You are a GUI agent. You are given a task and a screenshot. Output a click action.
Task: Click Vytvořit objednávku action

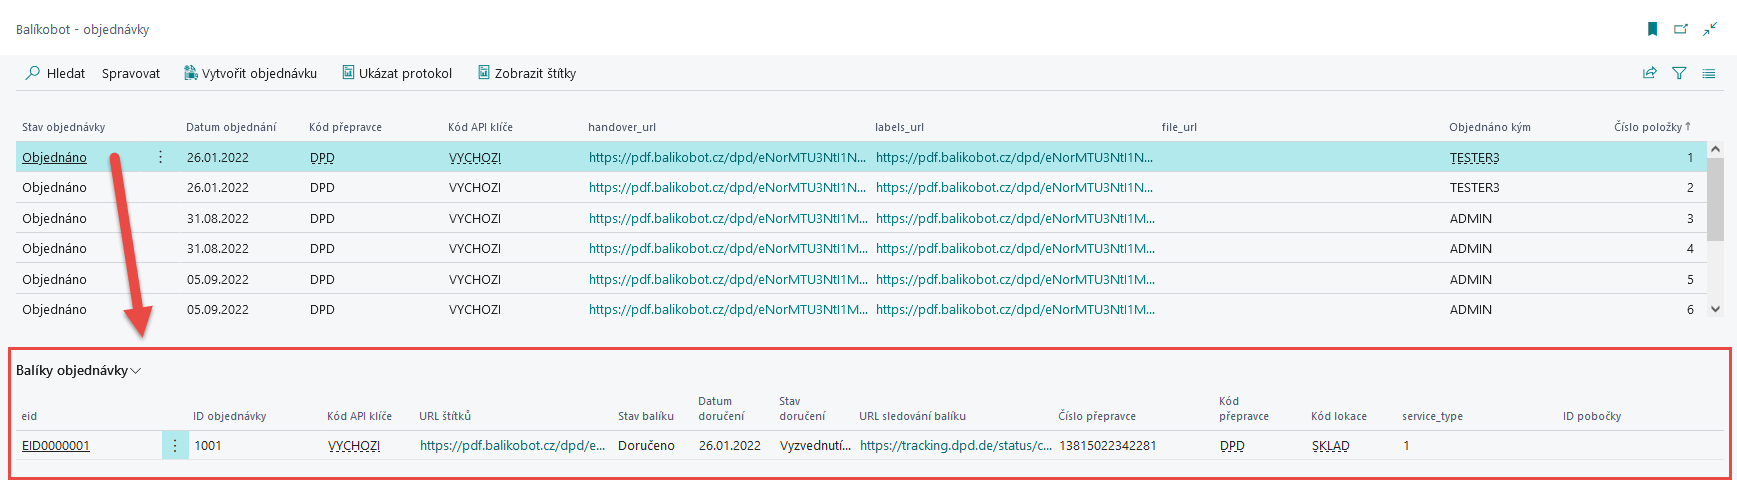pyautogui.click(x=250, y=73)
